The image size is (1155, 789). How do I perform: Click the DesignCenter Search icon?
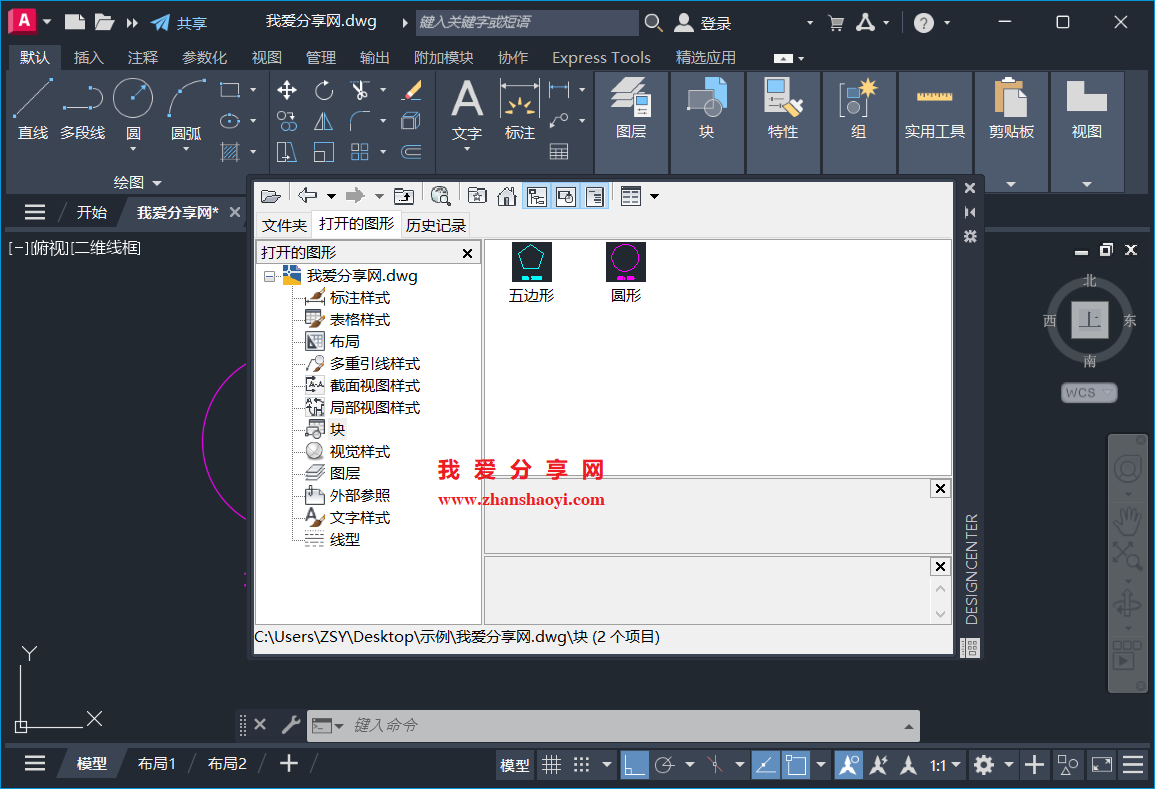(440, 196)
